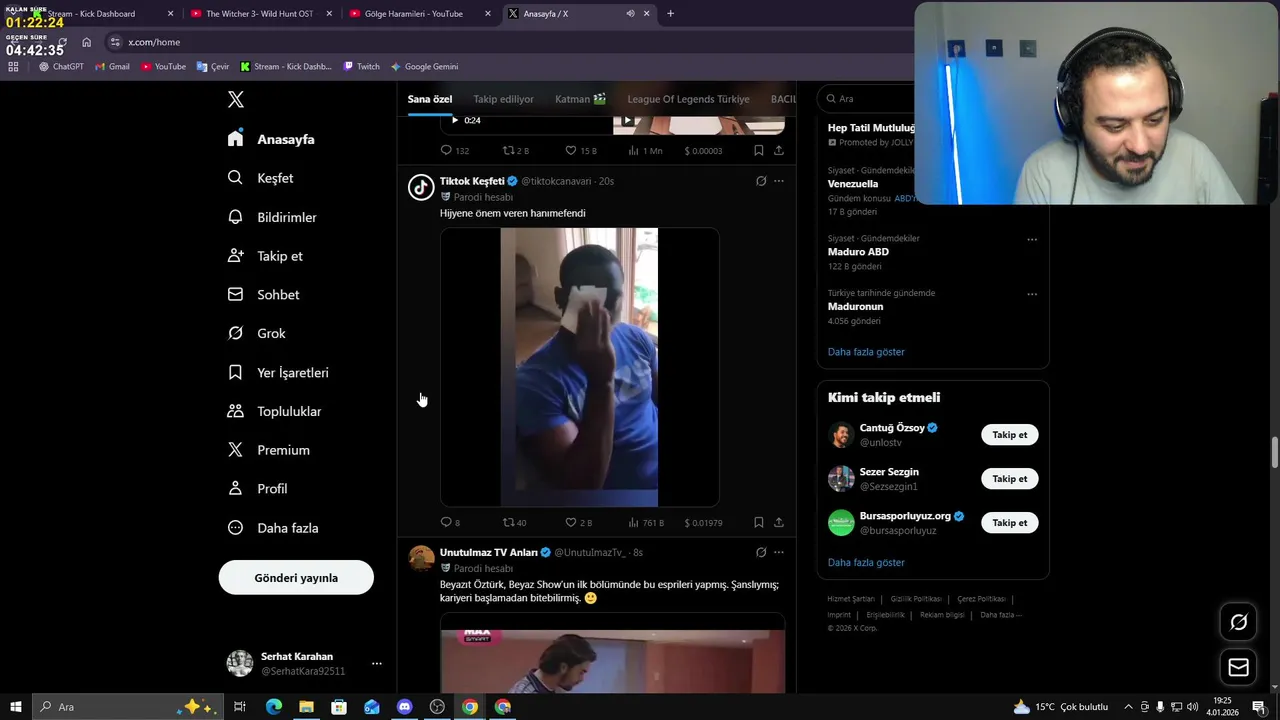The height and width of the screenshot is (720, 1280).
Task: Play the Tiktok Keşfeti video
Action: tap(579, 367)
